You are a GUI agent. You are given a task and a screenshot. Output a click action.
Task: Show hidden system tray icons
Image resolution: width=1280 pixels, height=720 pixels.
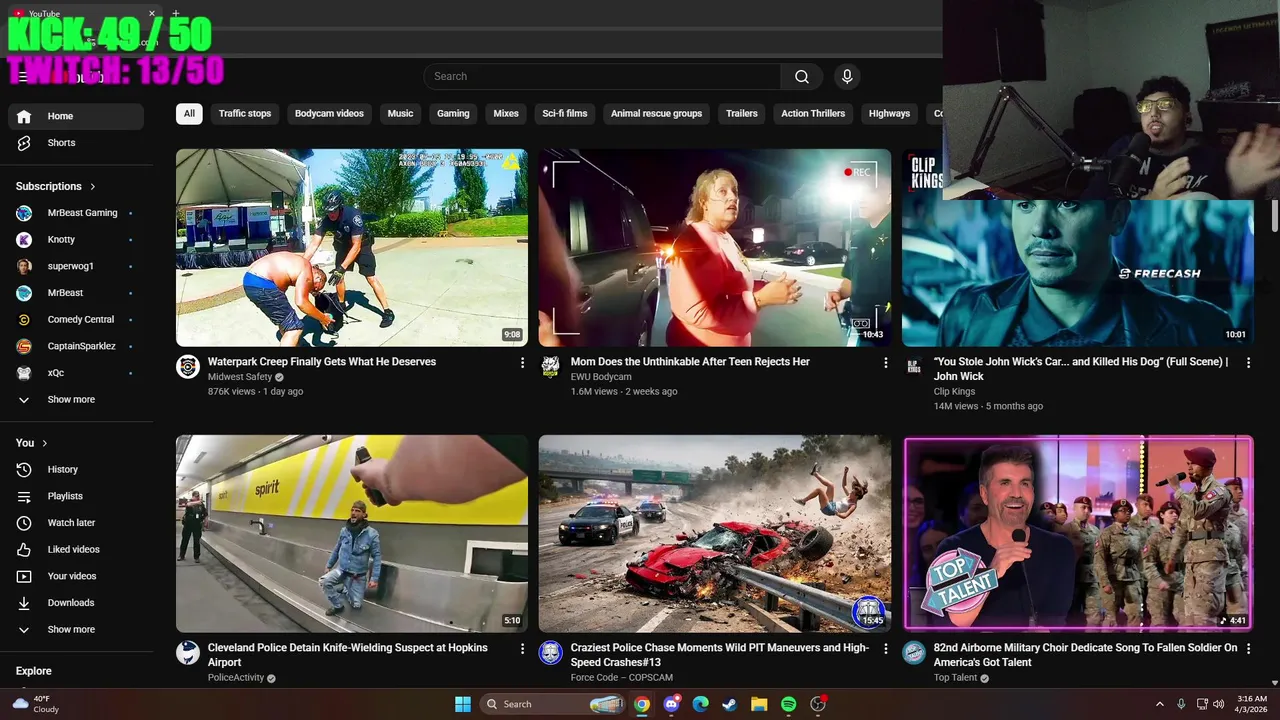(x=1160, y=704)
